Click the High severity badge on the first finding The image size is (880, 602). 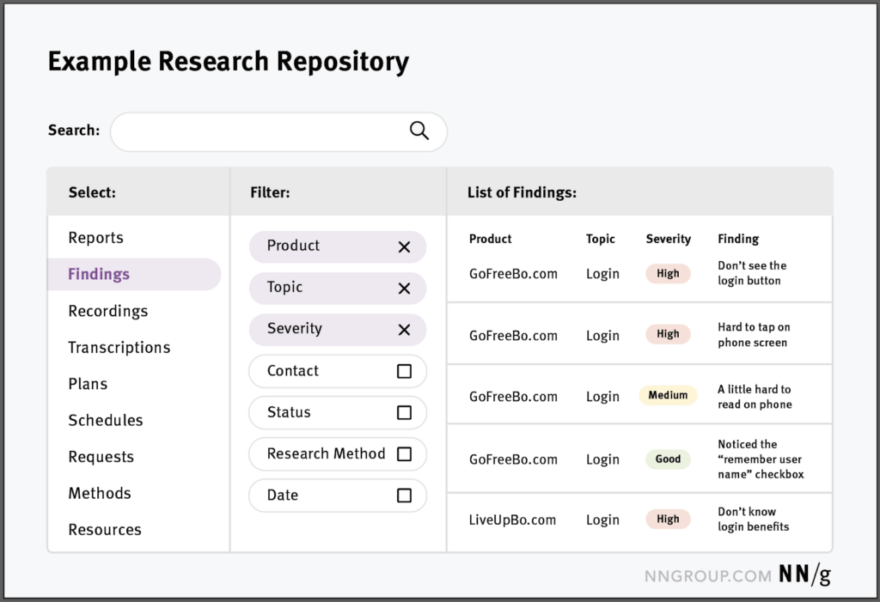click(x=667, y=273)
